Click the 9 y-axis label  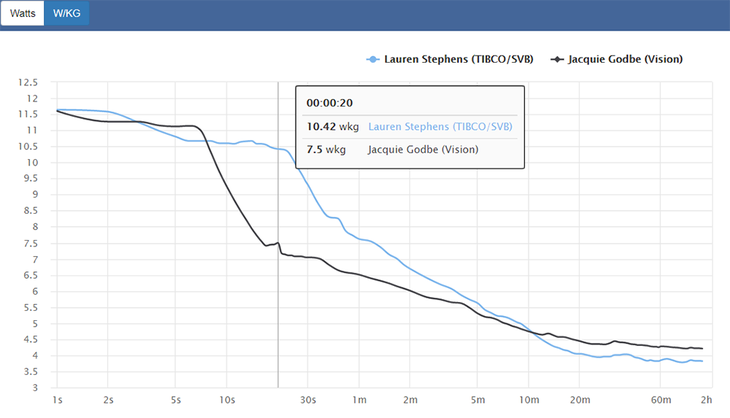pos(35,195)
